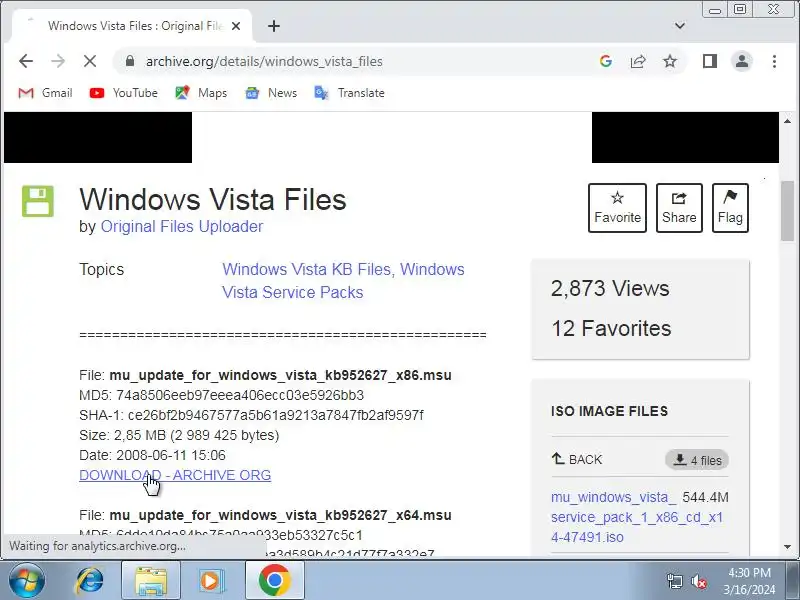Open the Translate bookmark

coord(349,93)
